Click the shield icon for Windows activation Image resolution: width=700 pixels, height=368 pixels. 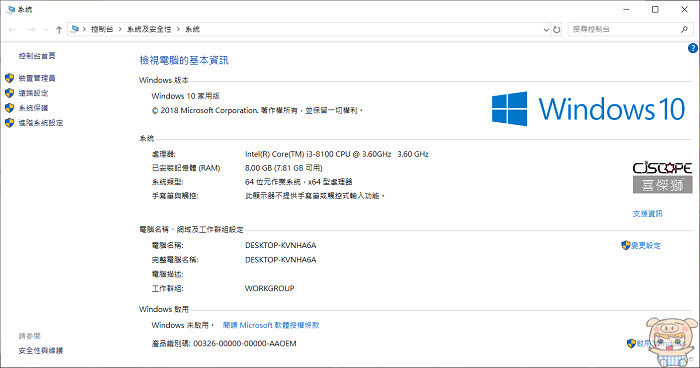click(631, 343)
